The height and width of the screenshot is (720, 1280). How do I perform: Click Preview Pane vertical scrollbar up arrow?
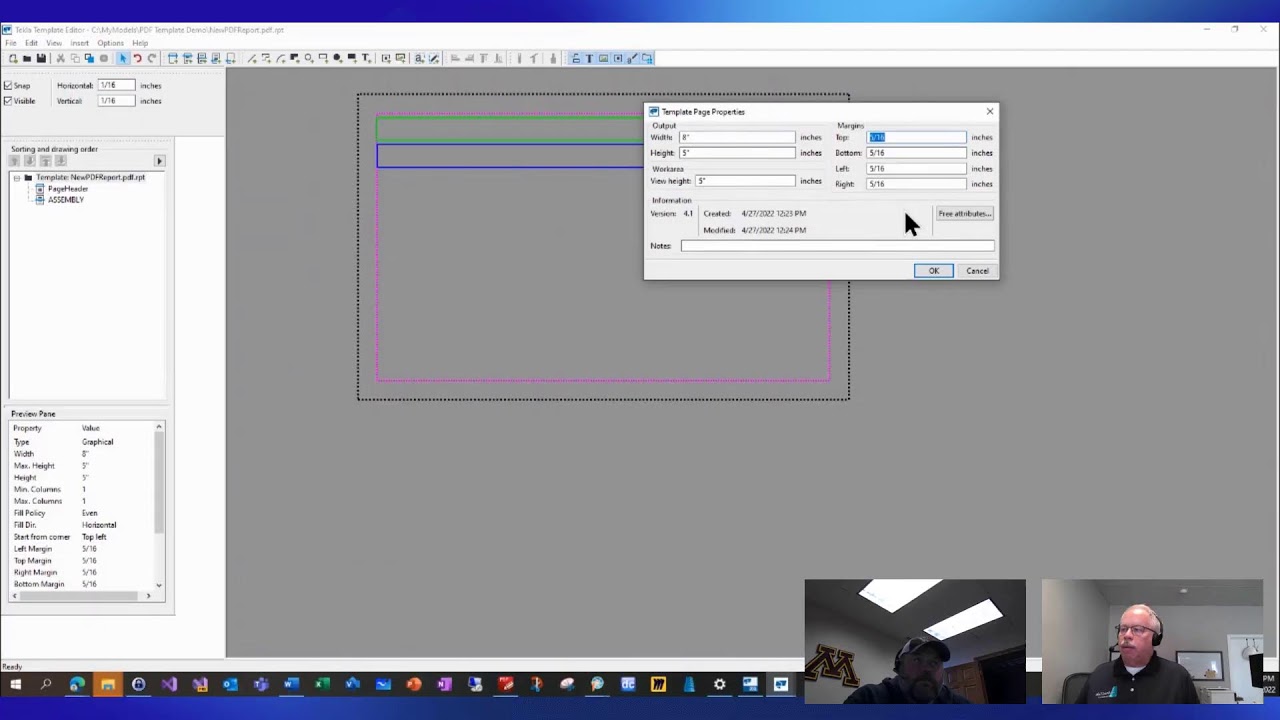[x=159, y=428]
